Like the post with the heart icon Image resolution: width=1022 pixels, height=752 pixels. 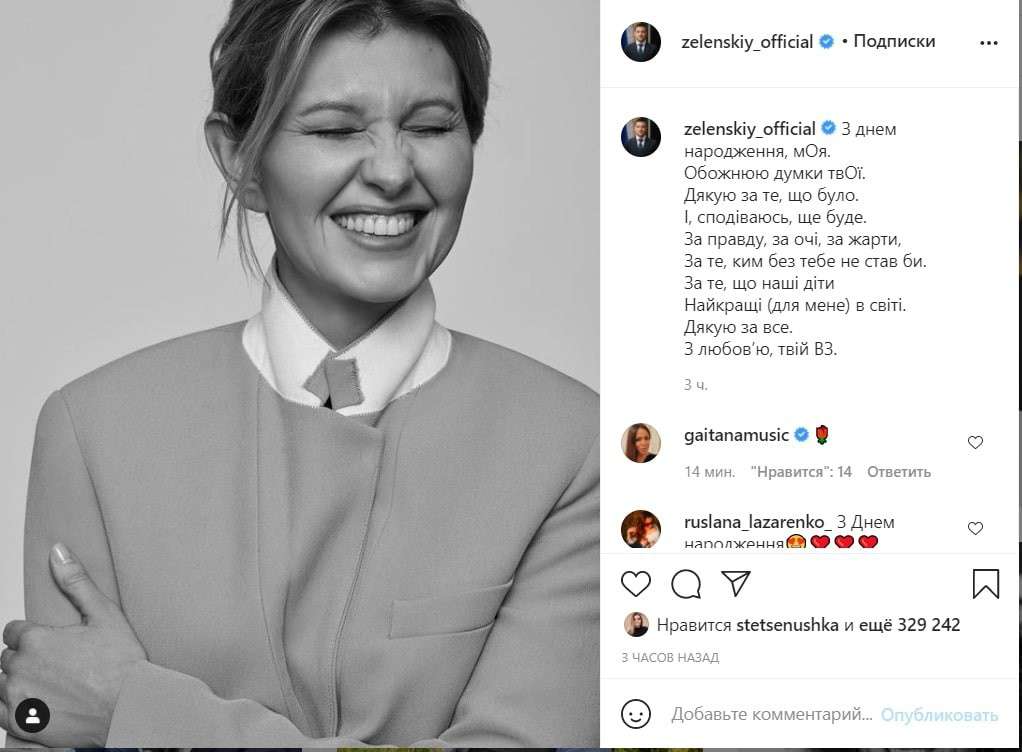[x=636, y=585]
